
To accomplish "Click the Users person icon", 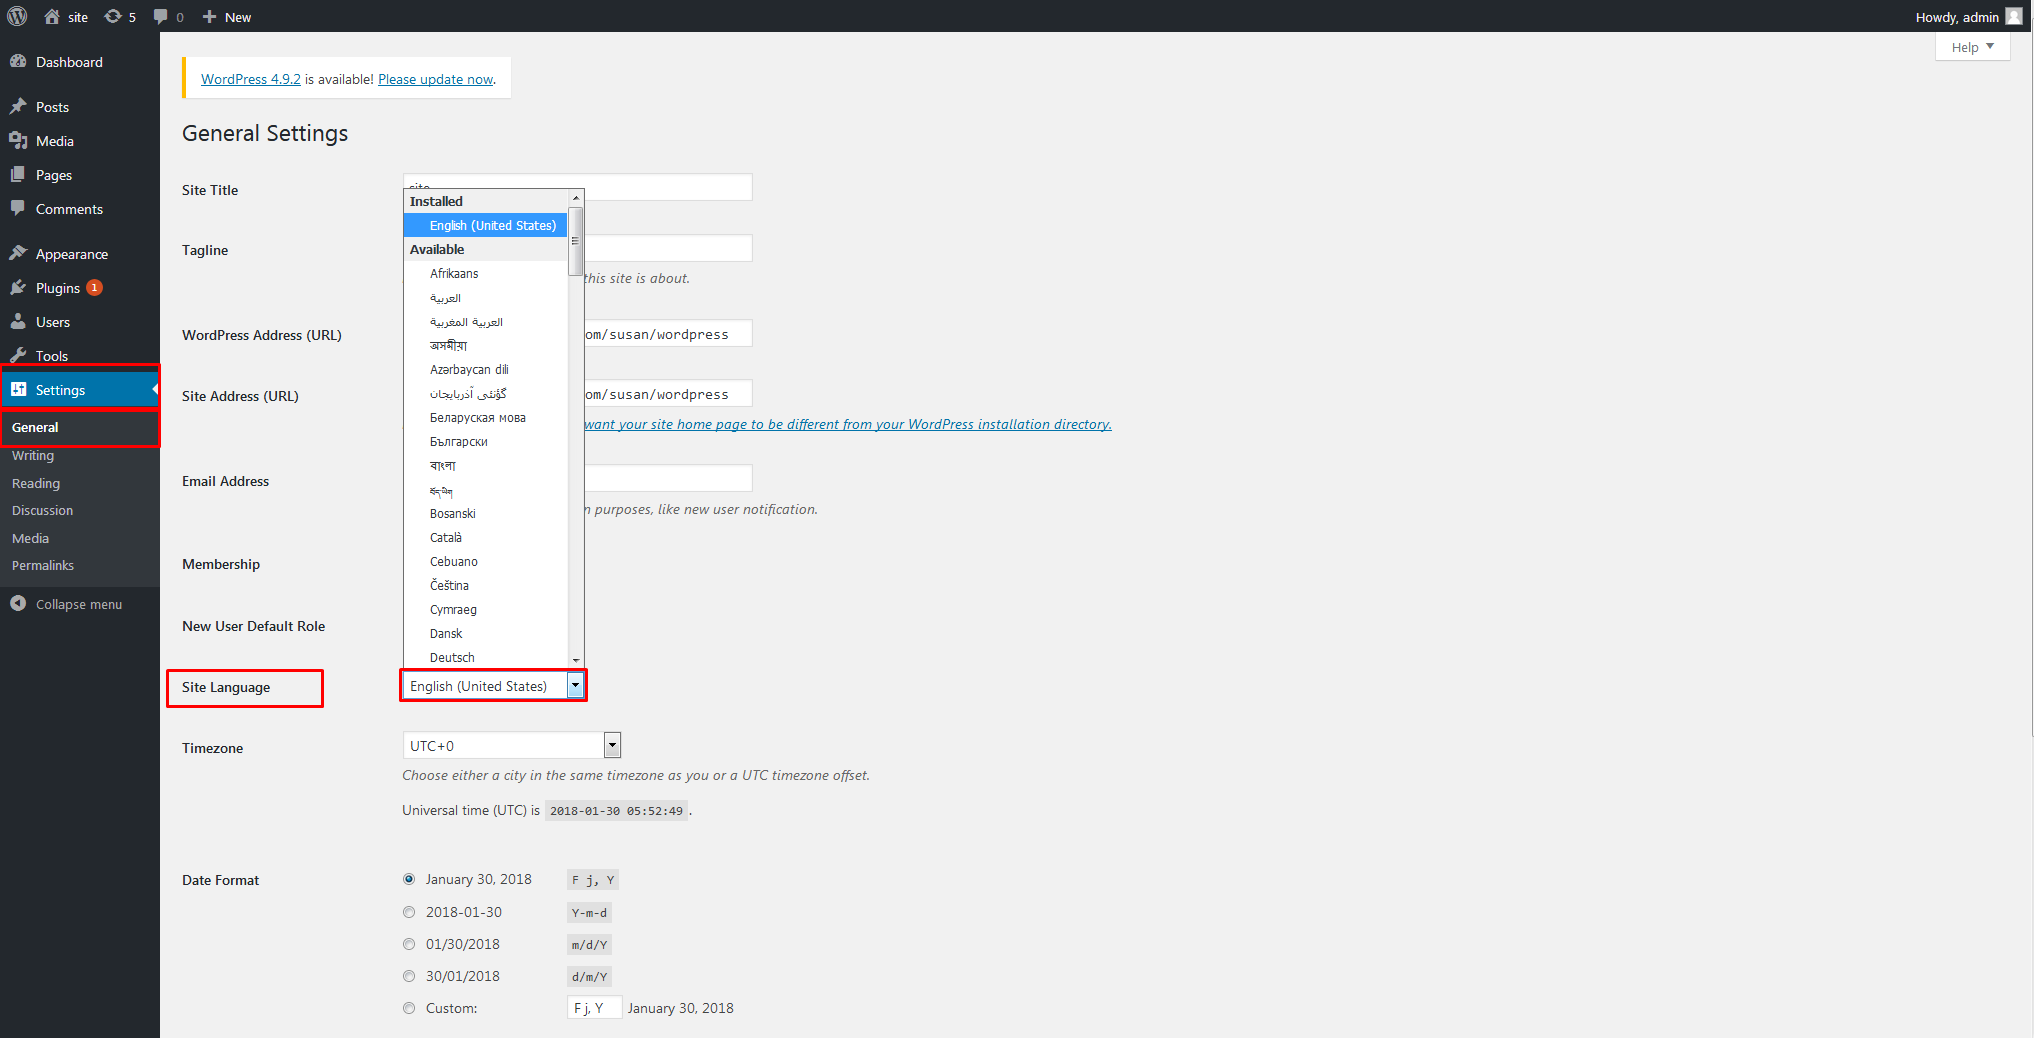I will [18, 321].
